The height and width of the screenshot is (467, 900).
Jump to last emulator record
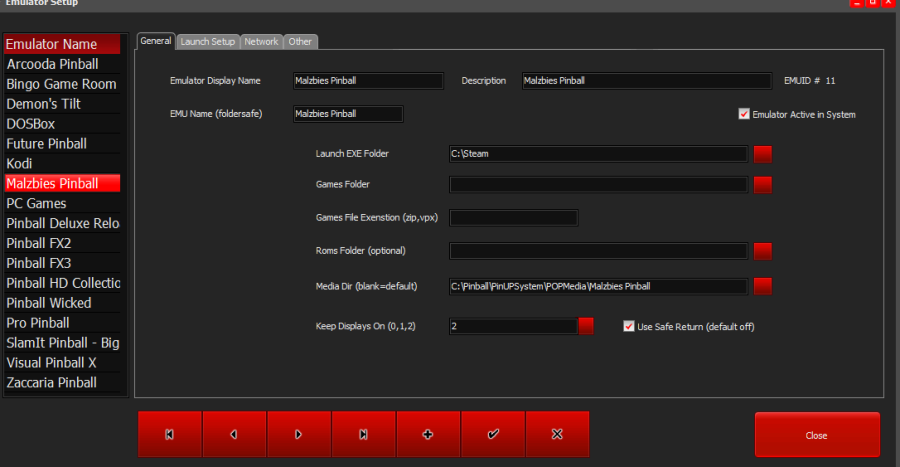pos(363,434)
